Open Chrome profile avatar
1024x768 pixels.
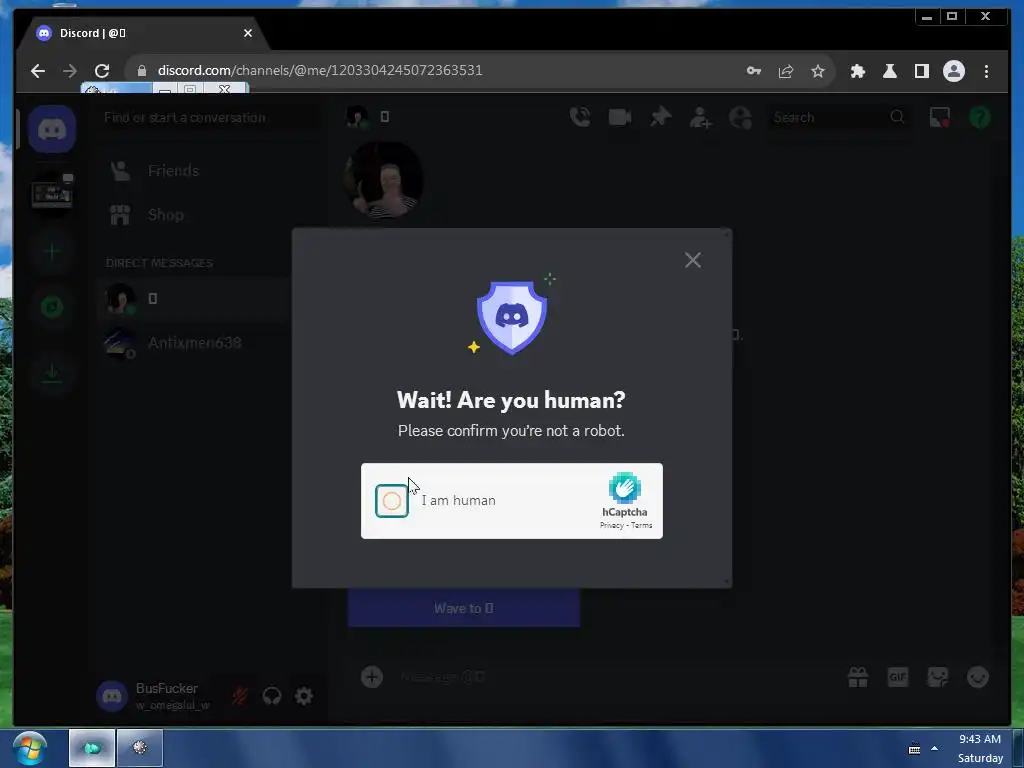953,71
